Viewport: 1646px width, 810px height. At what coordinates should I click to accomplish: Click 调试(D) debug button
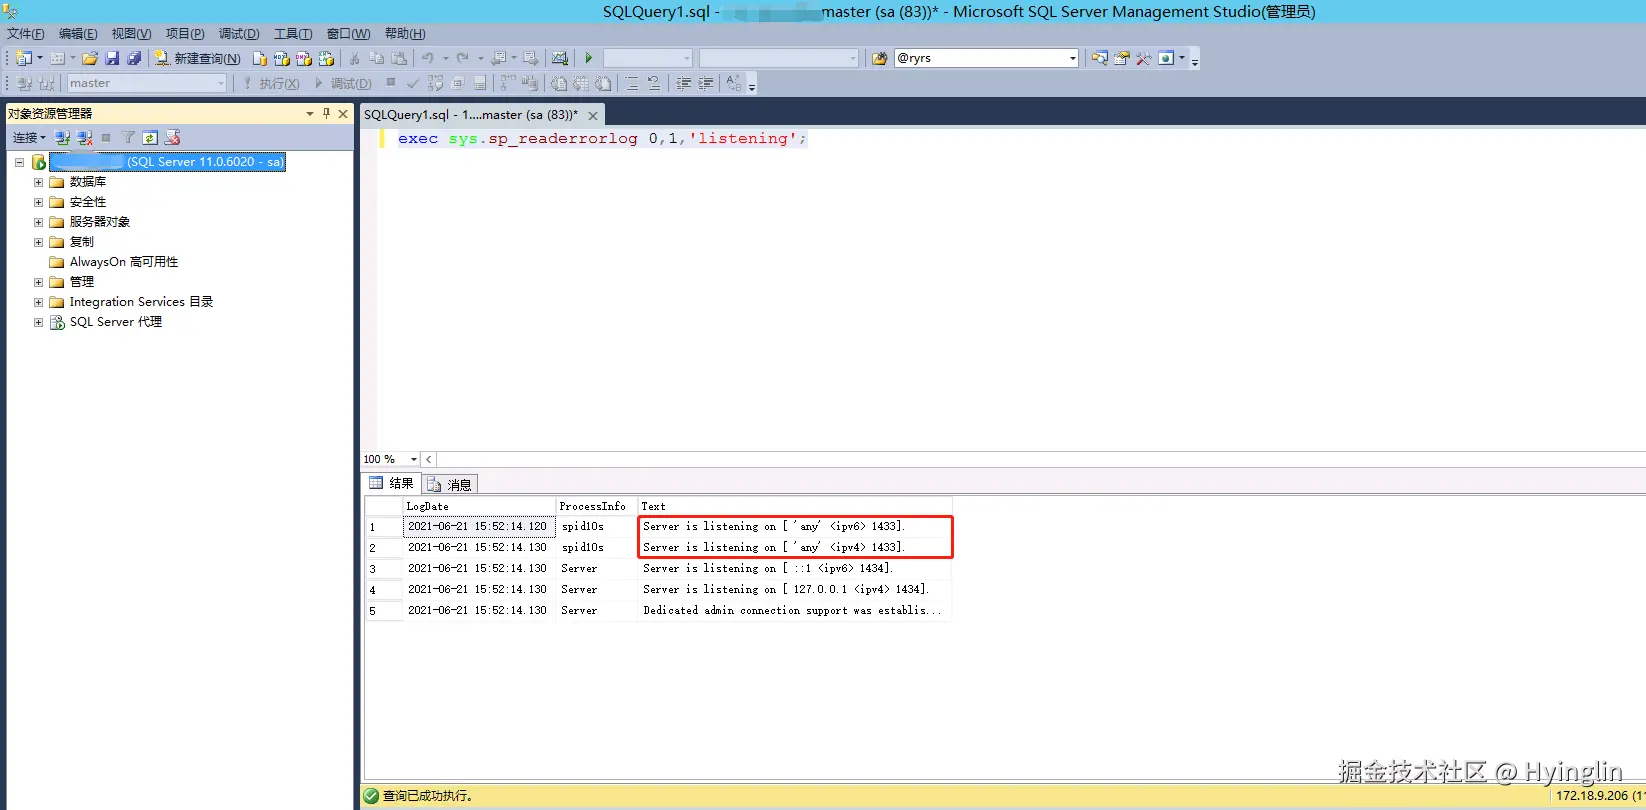coord(343,83)
